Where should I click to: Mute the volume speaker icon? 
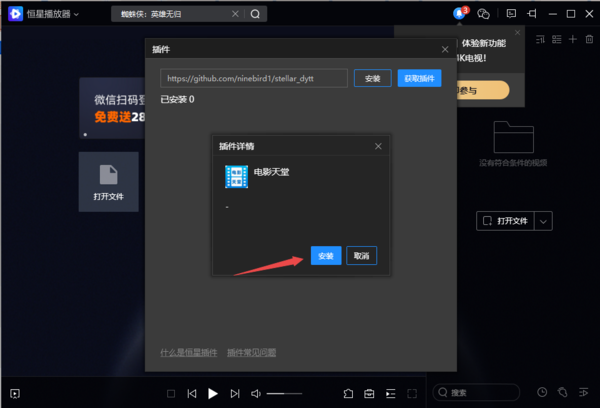pos(256,393)
